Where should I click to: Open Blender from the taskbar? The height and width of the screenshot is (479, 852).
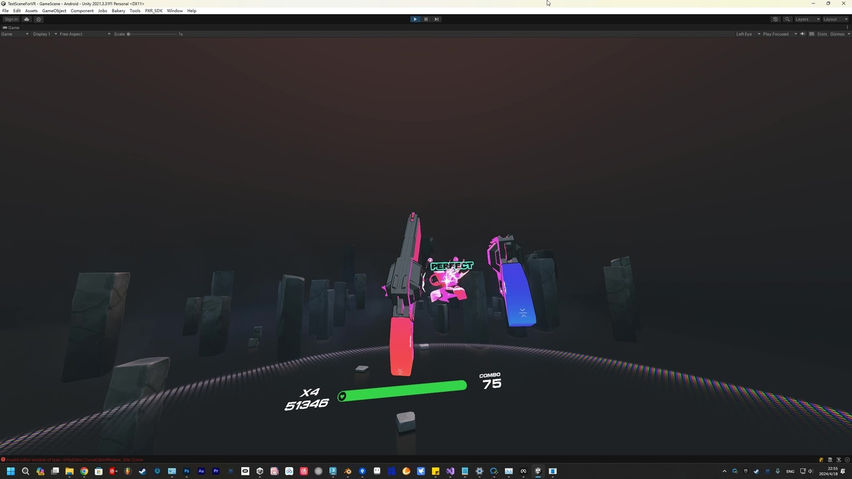point(348,471)
